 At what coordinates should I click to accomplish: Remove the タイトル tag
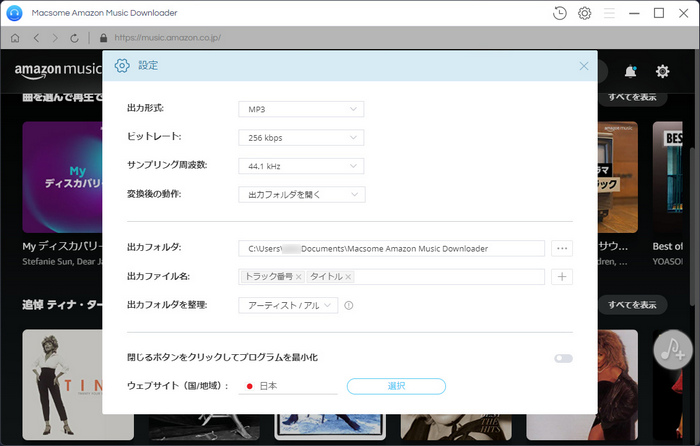(x=348, y=277)
